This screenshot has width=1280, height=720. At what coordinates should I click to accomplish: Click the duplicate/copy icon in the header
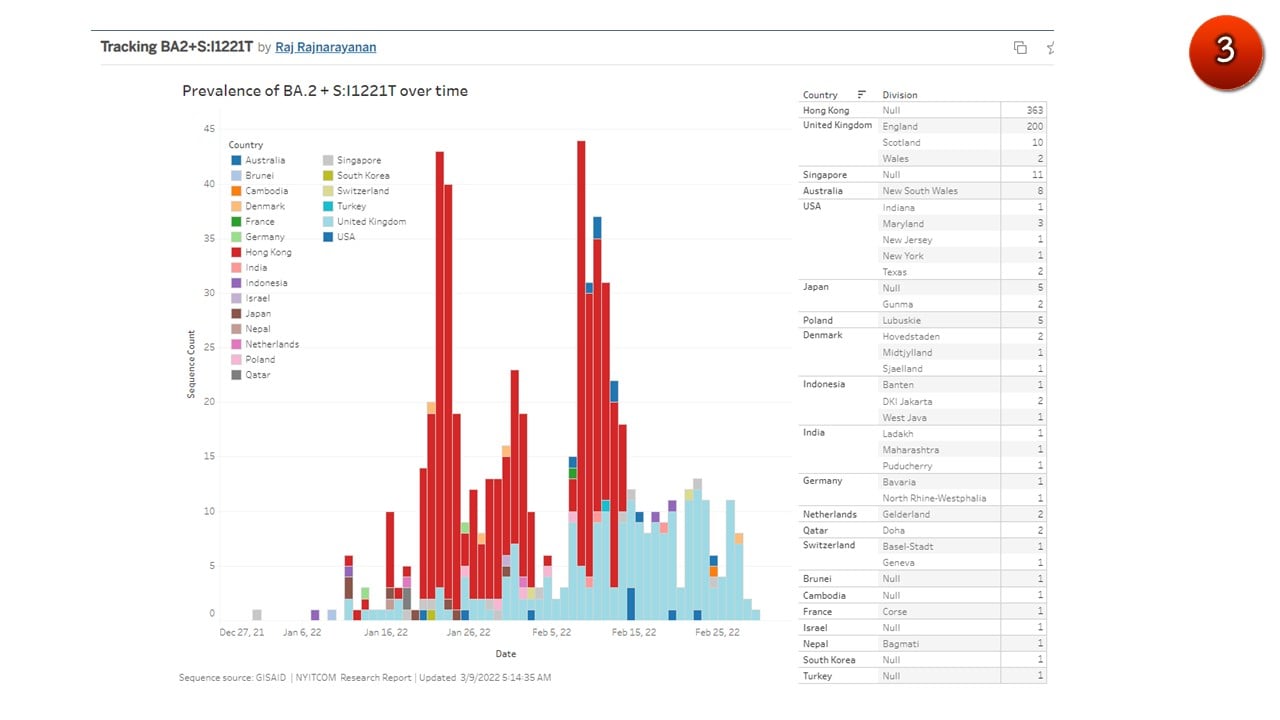(1020, 47)
